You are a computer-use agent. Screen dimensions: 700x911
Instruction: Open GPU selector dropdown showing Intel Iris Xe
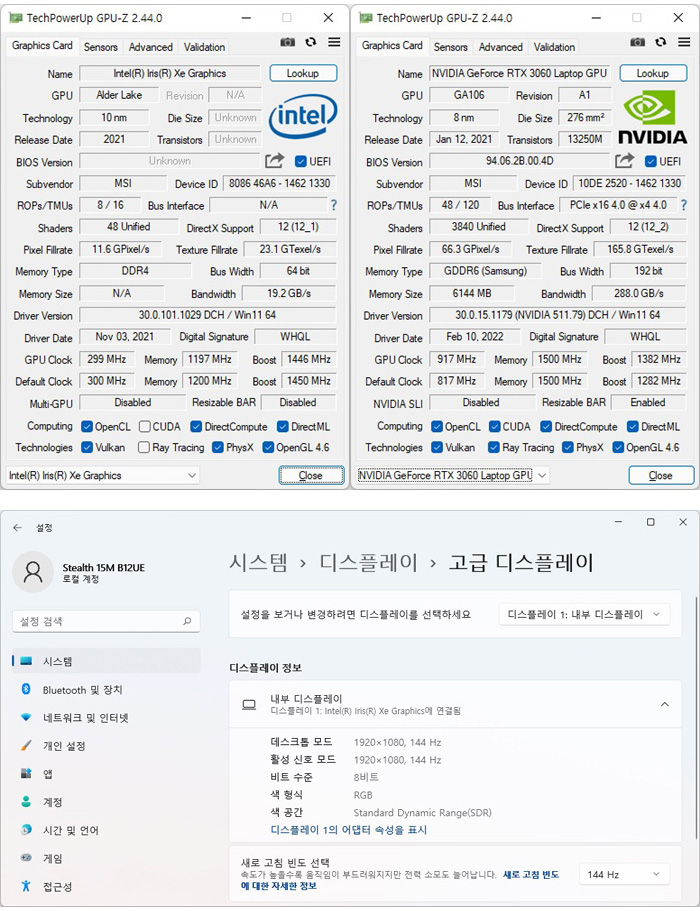[103, 475]
